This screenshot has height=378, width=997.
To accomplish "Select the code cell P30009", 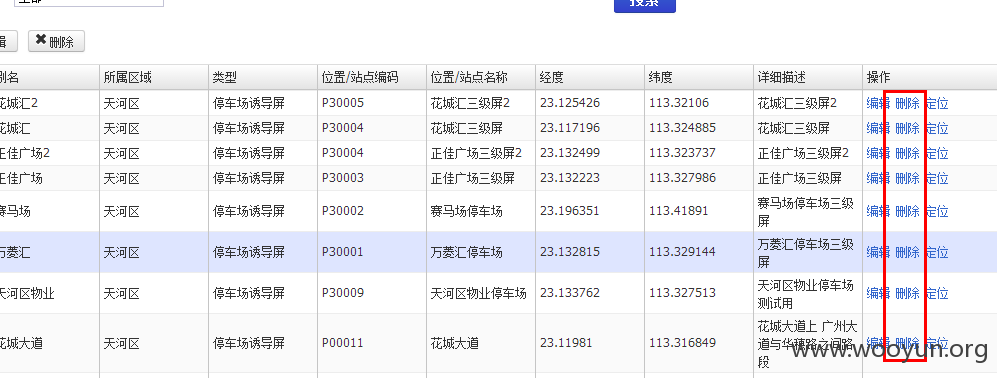I will click(x=343, y=293).
